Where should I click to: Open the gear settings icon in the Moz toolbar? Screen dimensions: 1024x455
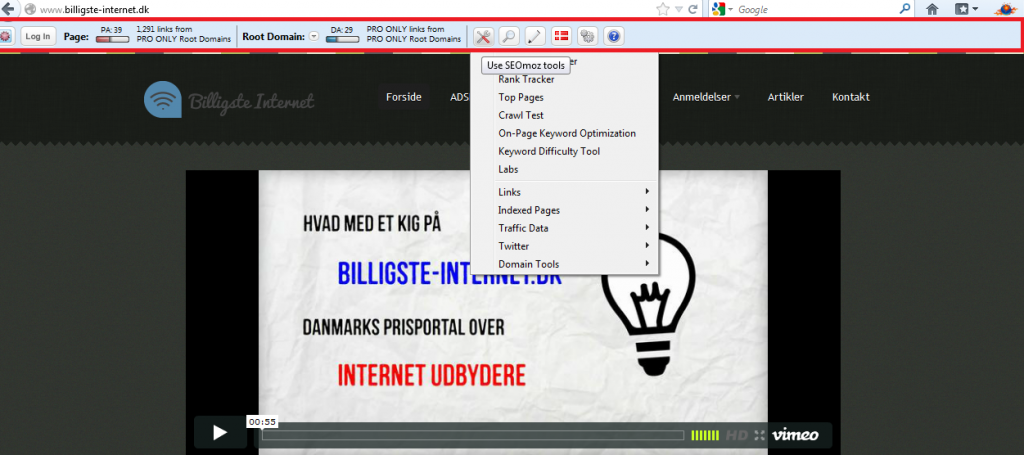(587, 37)
